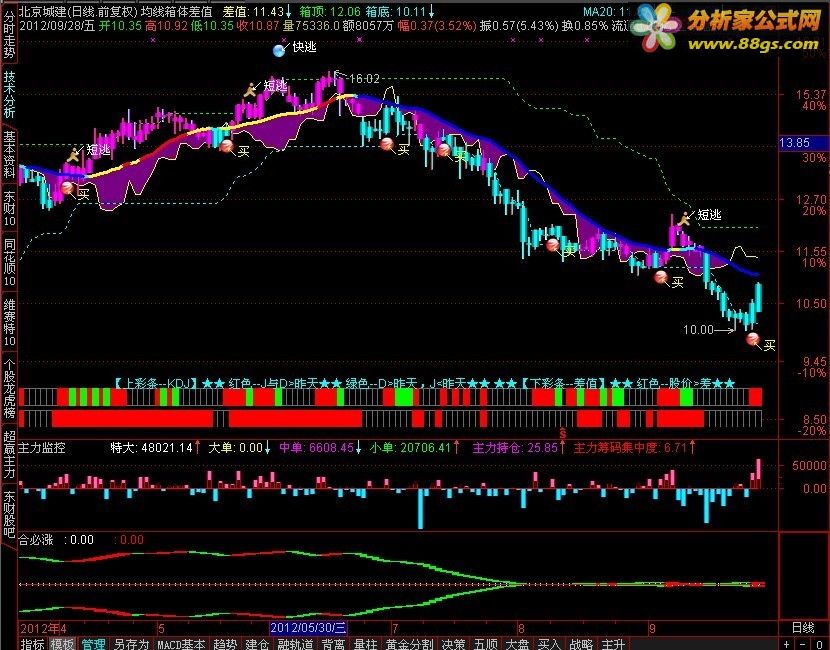The width and height of the screenshot is (830, 650).
Task: Apply the 战略 template
Action: pyautogui.click(x=581, y=644)
